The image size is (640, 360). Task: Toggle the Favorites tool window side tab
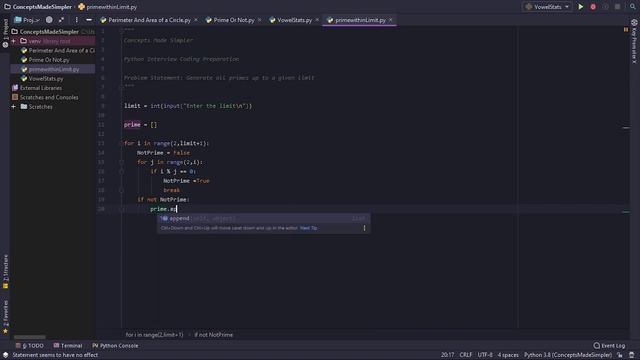(5, 317)
